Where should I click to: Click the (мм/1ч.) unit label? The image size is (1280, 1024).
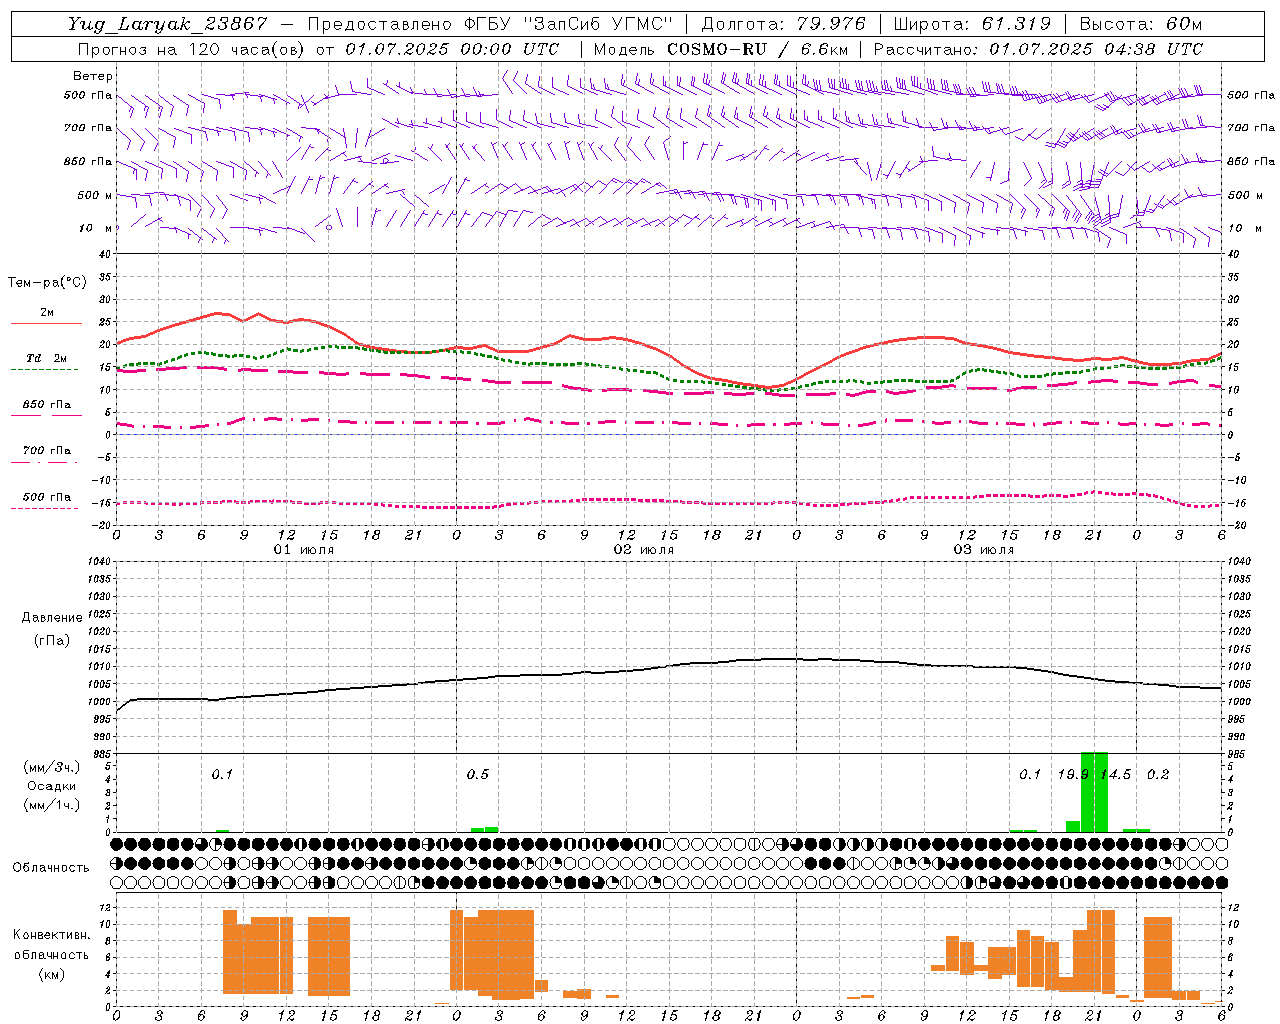point(51,805)
